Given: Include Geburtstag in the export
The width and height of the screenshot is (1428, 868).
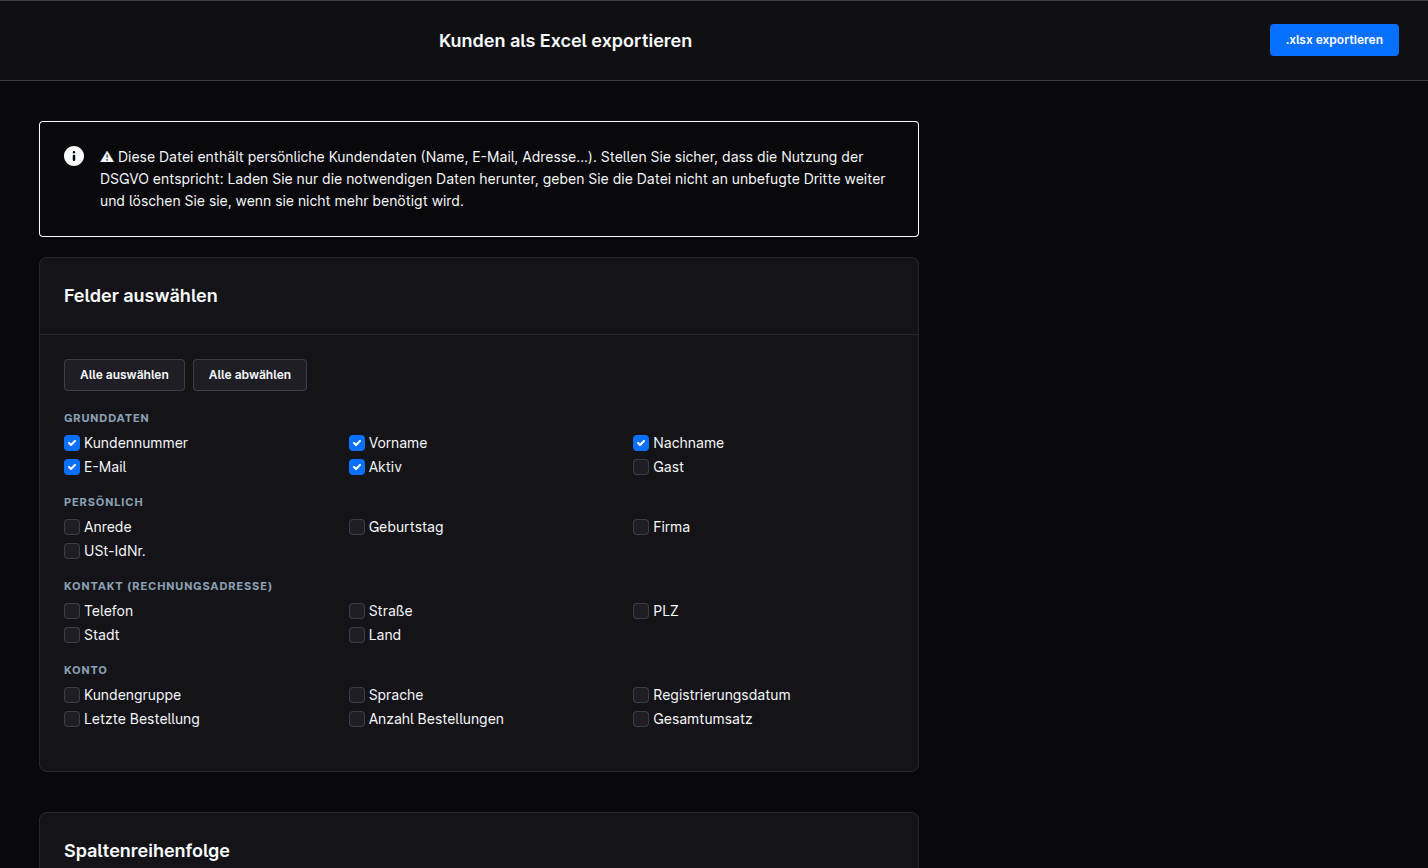Looking at the screenshot, I should pos(357,527).
